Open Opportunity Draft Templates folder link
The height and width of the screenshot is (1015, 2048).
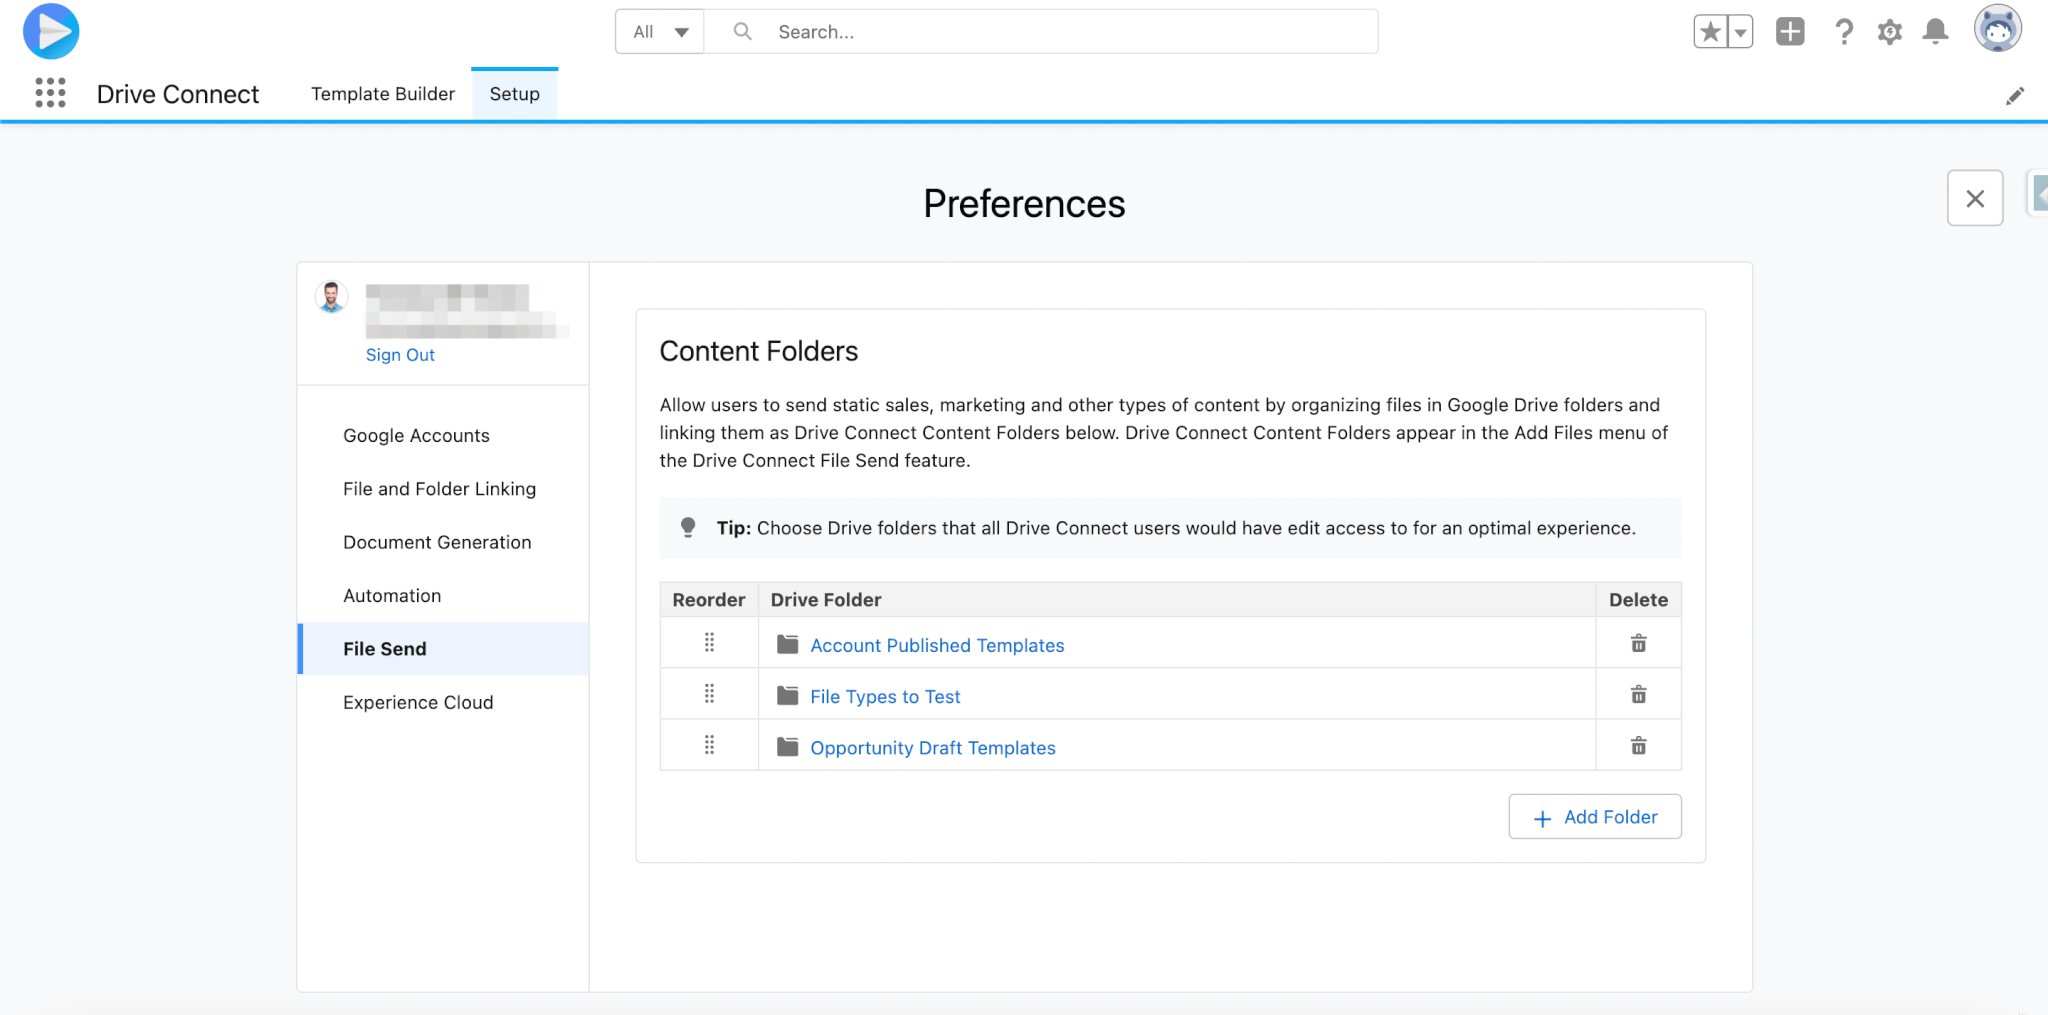(x=933, y=748)
